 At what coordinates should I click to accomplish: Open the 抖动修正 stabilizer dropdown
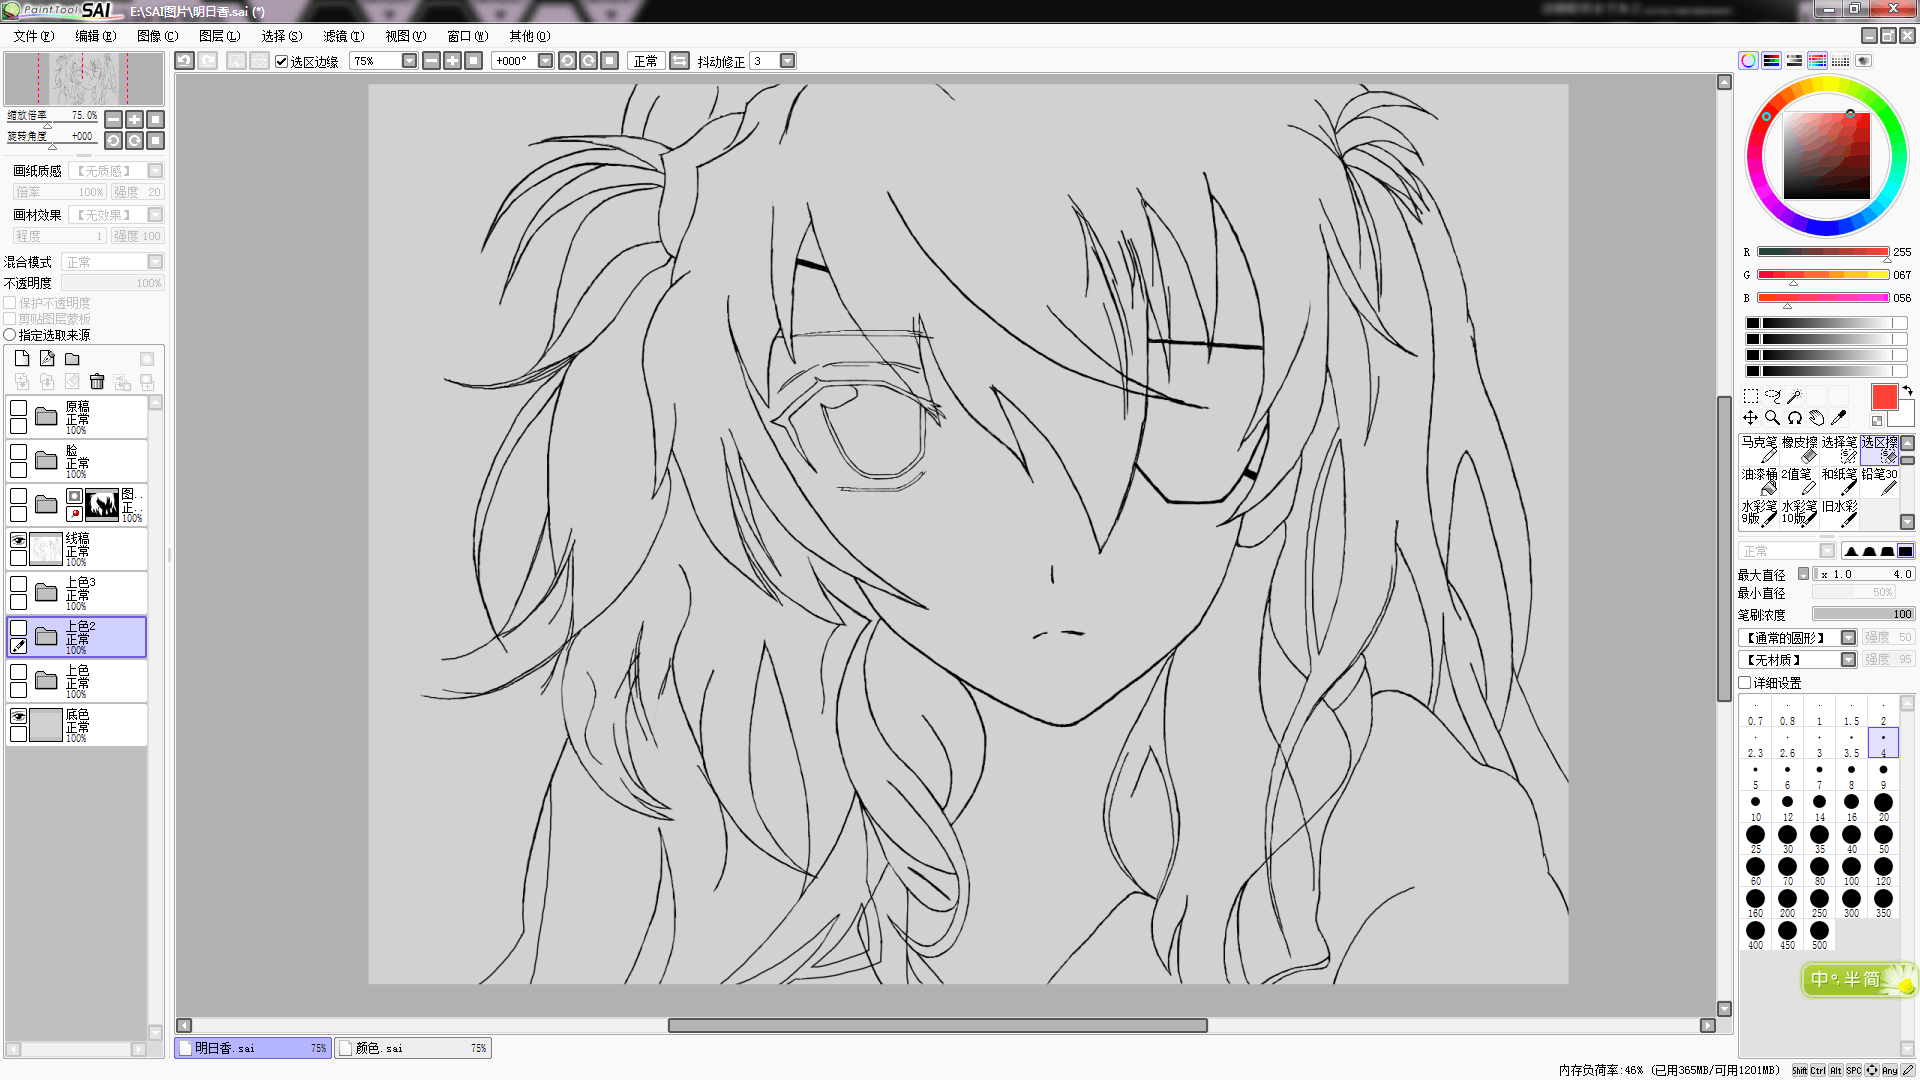(x=788, y=61)
